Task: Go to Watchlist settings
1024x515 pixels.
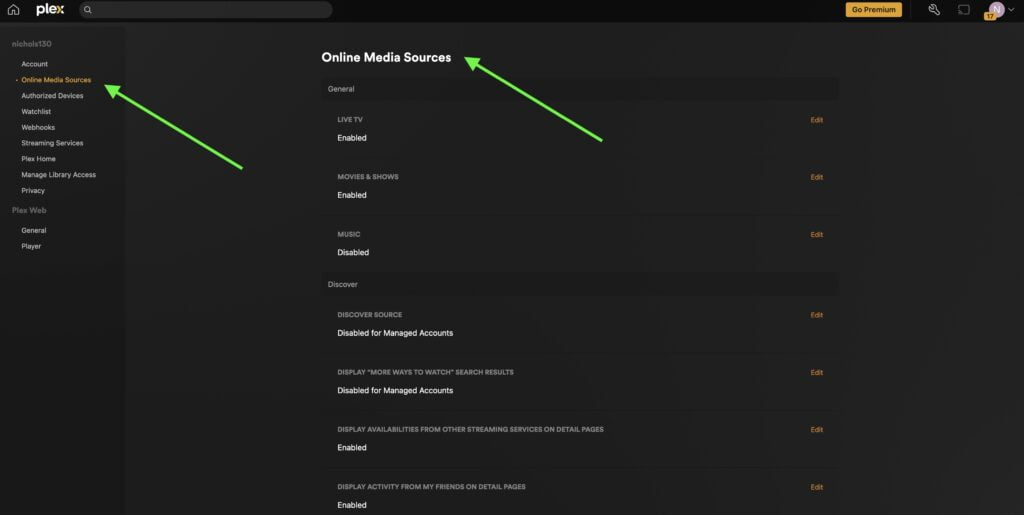Action: pos(36,112)
